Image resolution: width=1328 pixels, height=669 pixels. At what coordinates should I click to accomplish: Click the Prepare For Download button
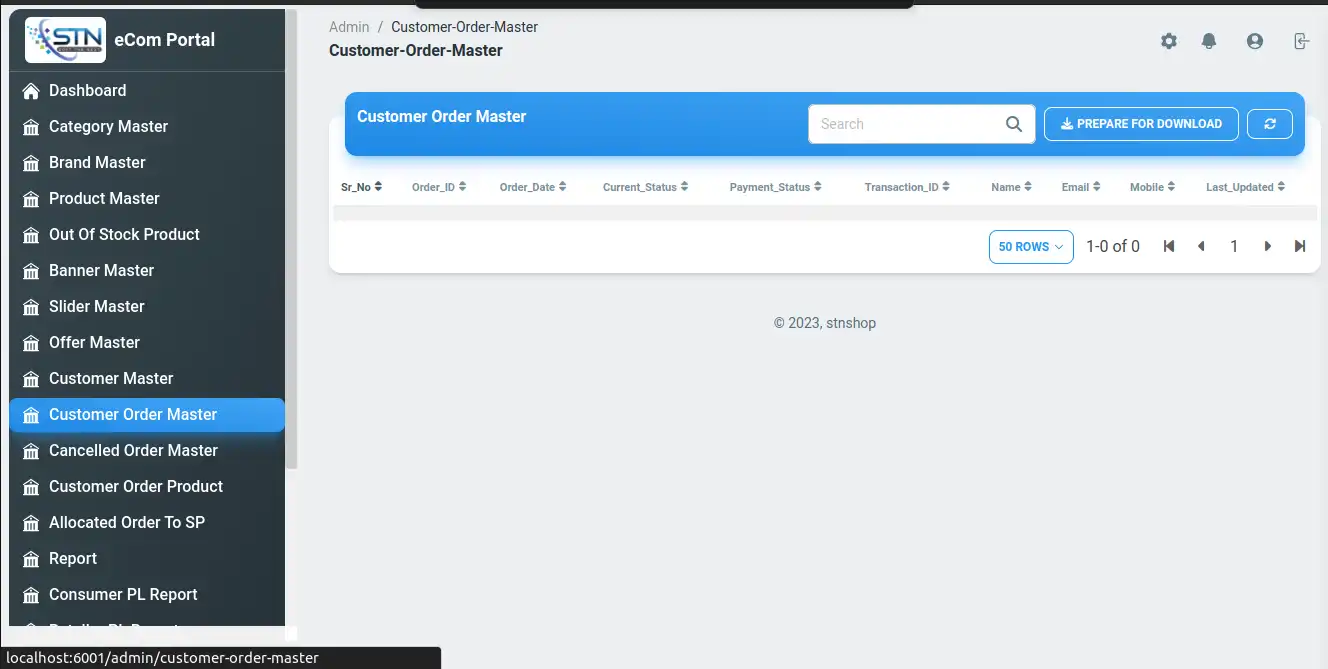(x=1141, y=124)
